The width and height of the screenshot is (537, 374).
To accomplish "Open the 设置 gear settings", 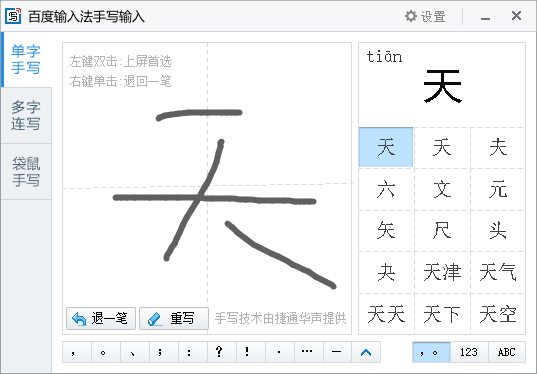I will click(x=425, y=16).
